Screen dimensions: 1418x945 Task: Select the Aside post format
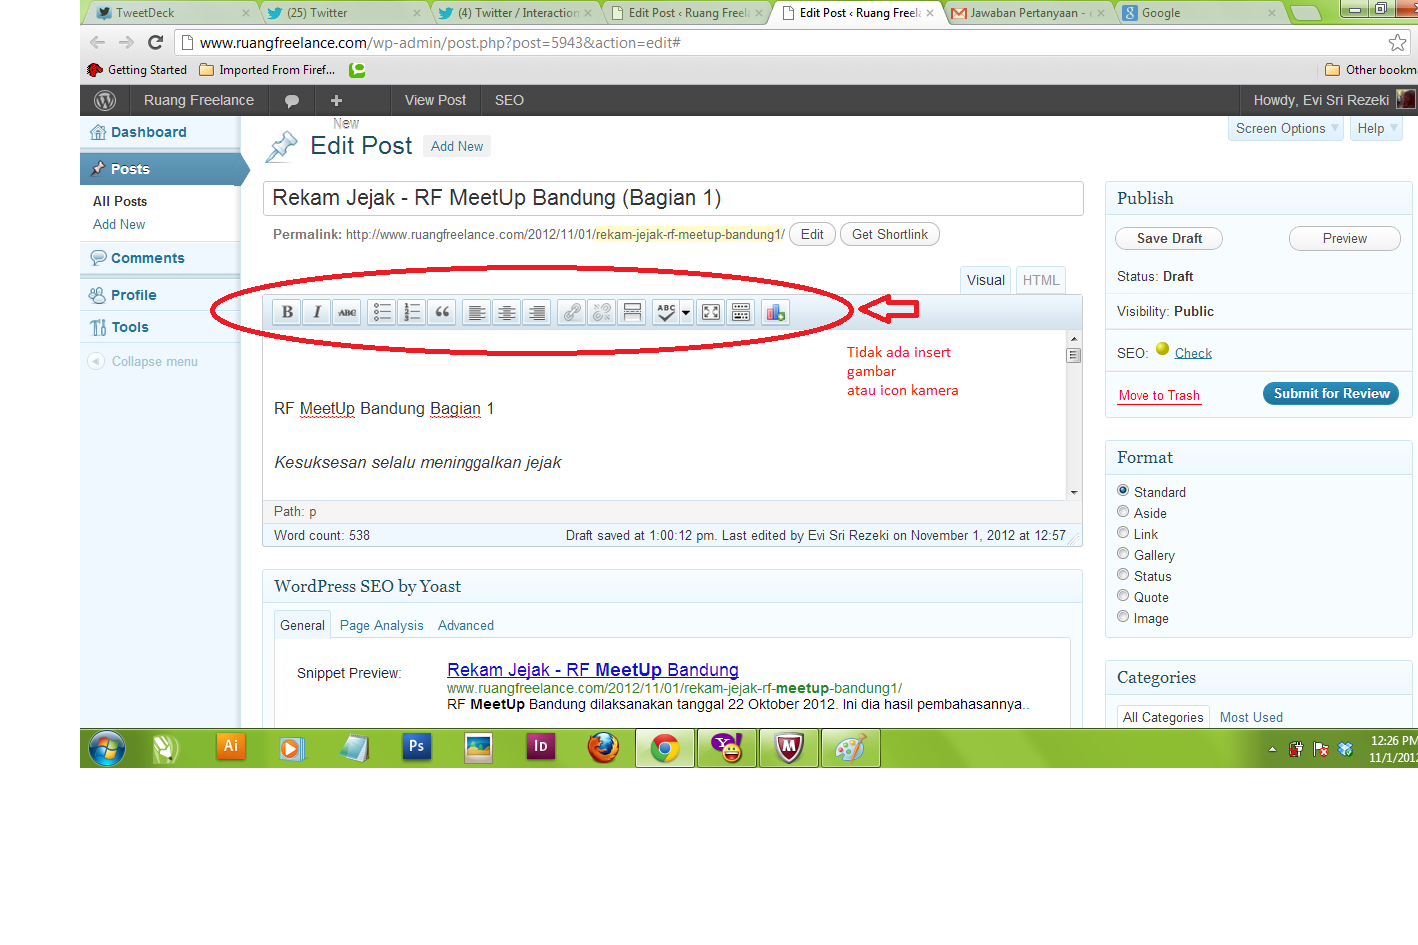tap(1123, 511)
